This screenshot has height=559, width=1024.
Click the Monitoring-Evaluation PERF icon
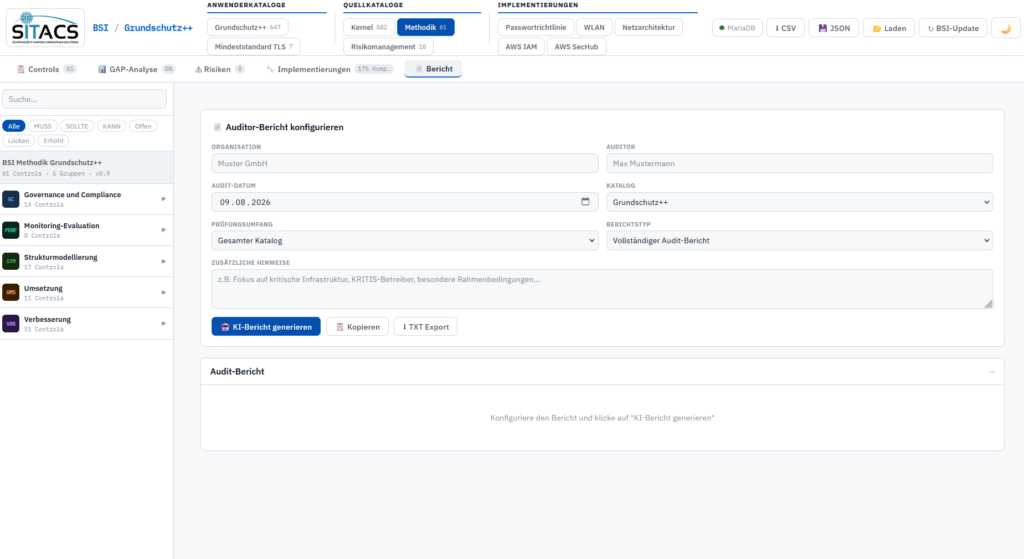(11, 230)
